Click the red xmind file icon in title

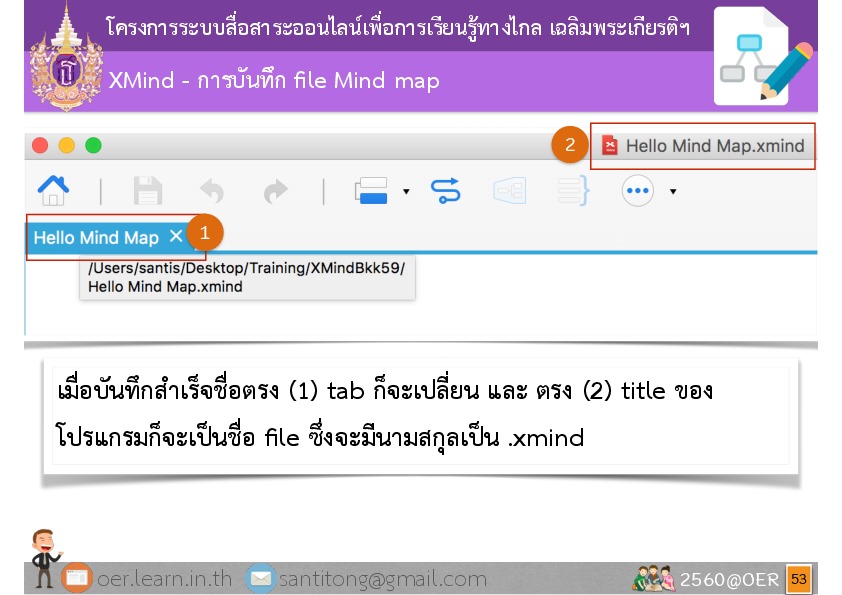pyautogui.click(x=609, y=146)
